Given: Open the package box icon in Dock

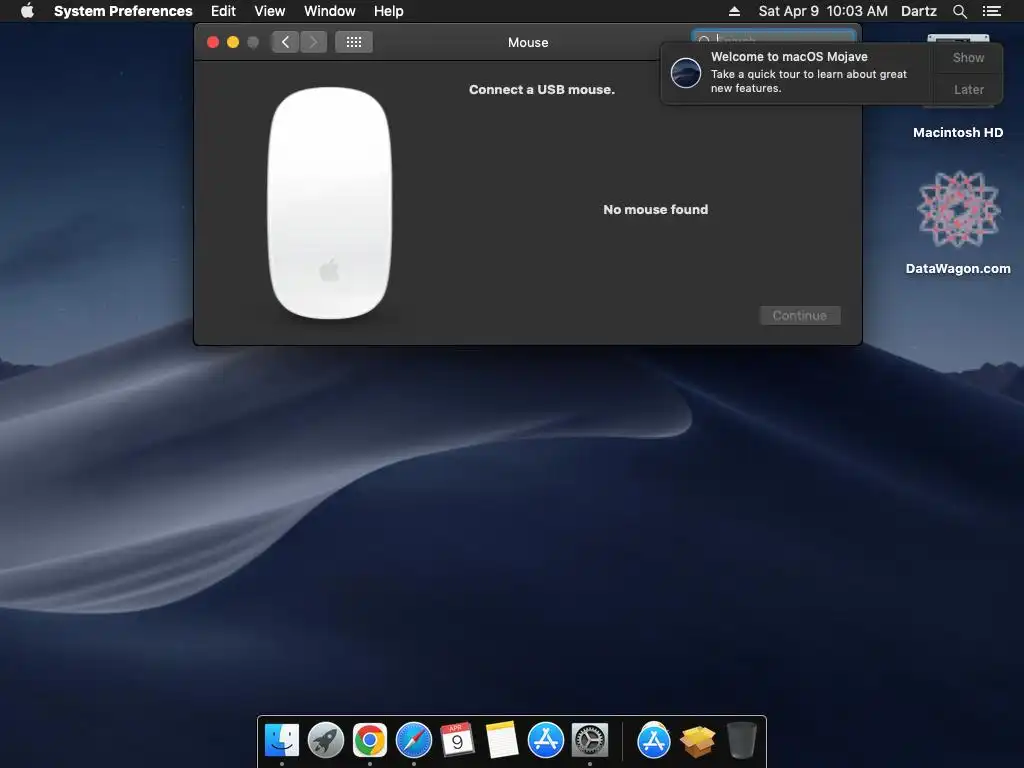Looking at the screenshot, I should (x=697, y=741).
